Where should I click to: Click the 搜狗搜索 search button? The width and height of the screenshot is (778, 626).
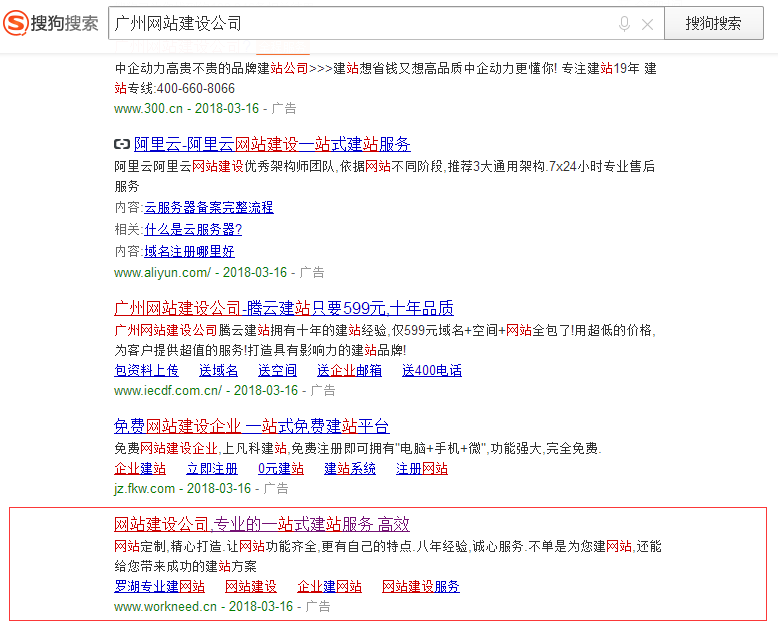click(713, 23)
